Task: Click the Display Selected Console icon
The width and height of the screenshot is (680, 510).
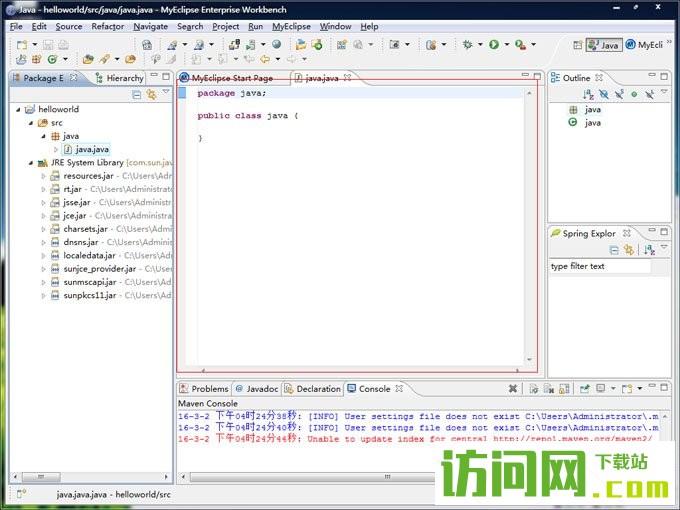Action: pos(601,389)
